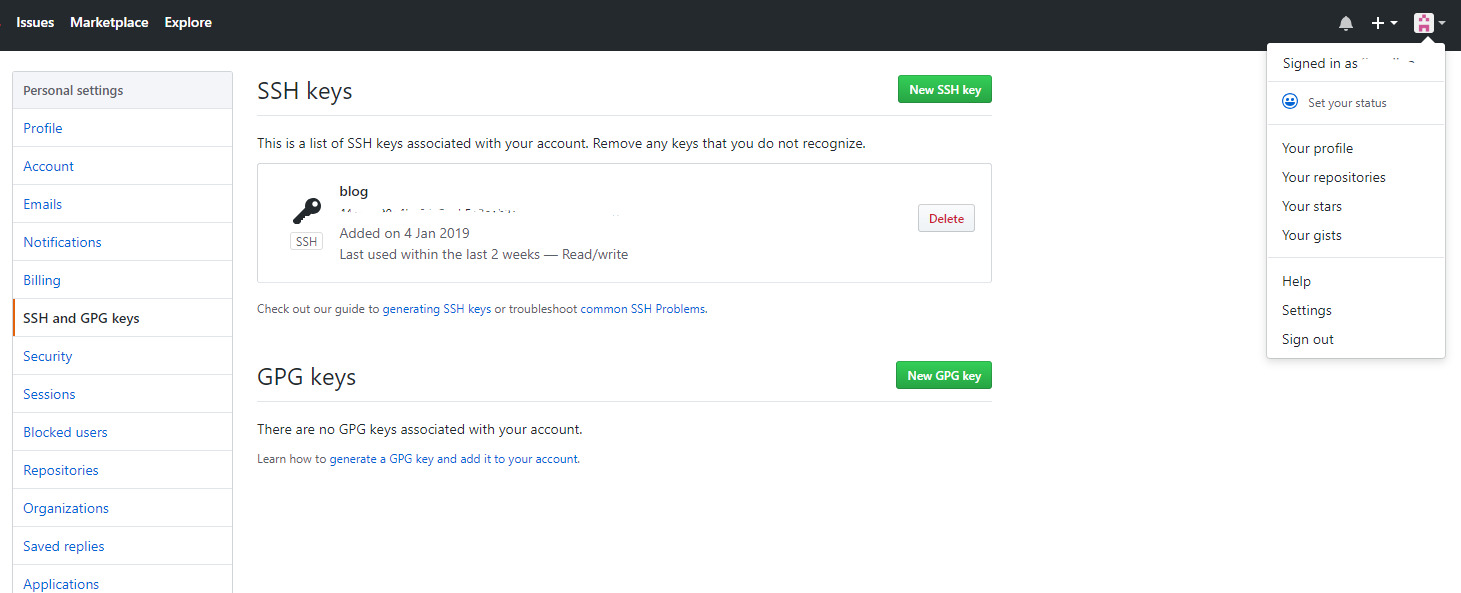Open the generating SSH keys guide link
Image resolution: width=1461 pixels, height=593 pixels.
[x=437, y=309]
